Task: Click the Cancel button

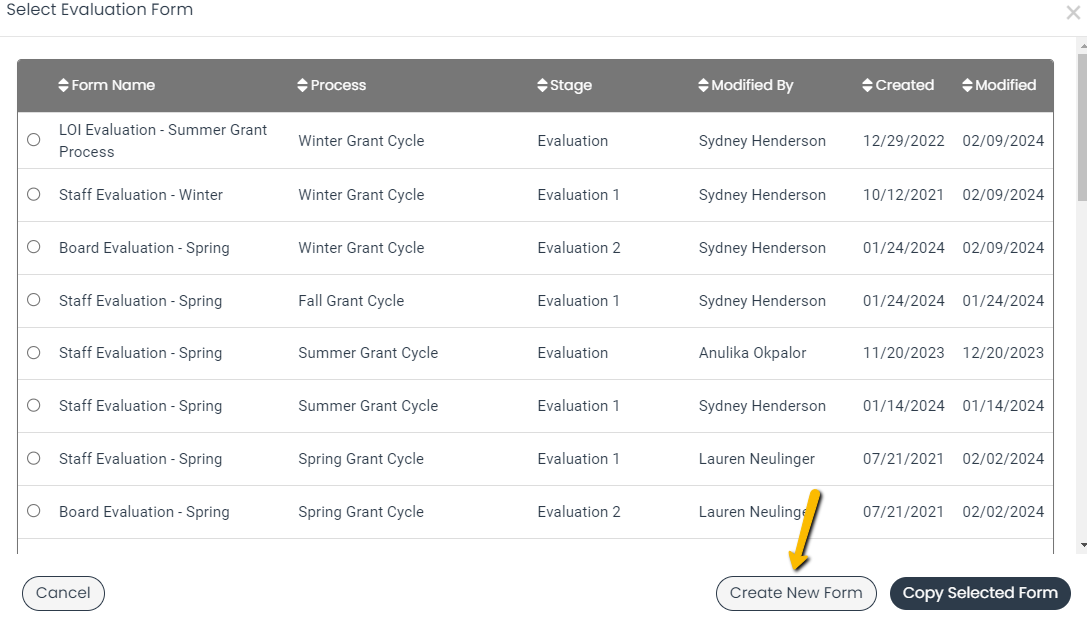Action: click(x=63, y=593)
